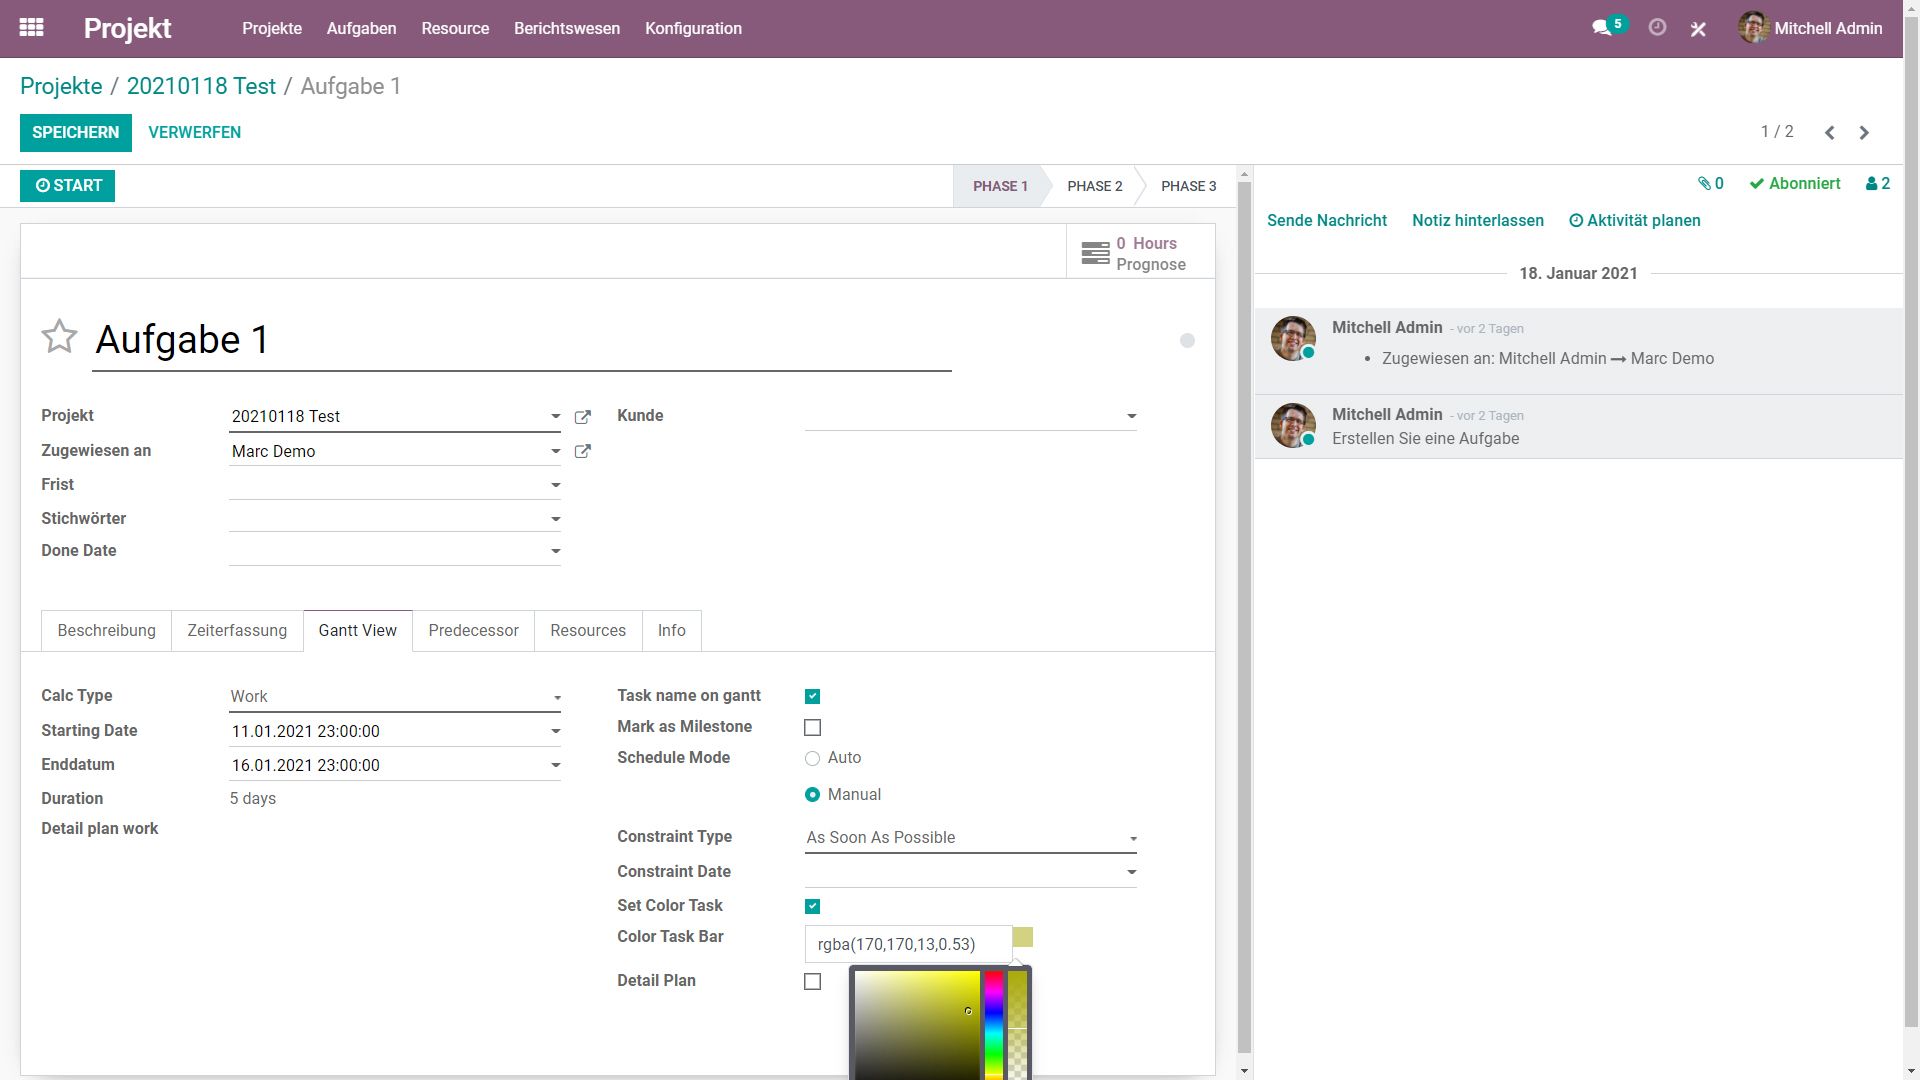Open the activities clock icon in navbar
This screenshot has height=1080, width=1920.
(1657, 28)
